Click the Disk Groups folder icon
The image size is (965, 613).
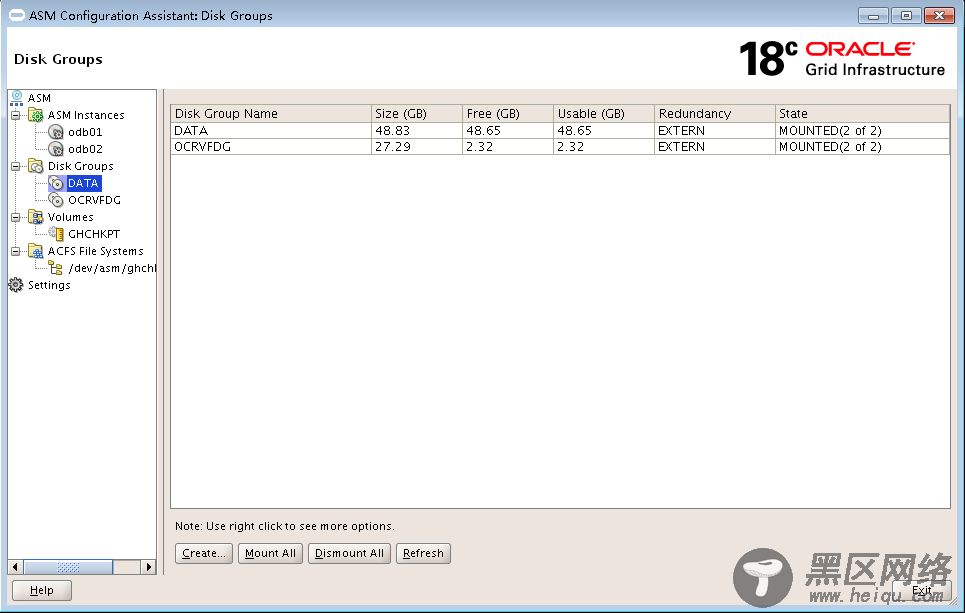click(x=36, y=166)
